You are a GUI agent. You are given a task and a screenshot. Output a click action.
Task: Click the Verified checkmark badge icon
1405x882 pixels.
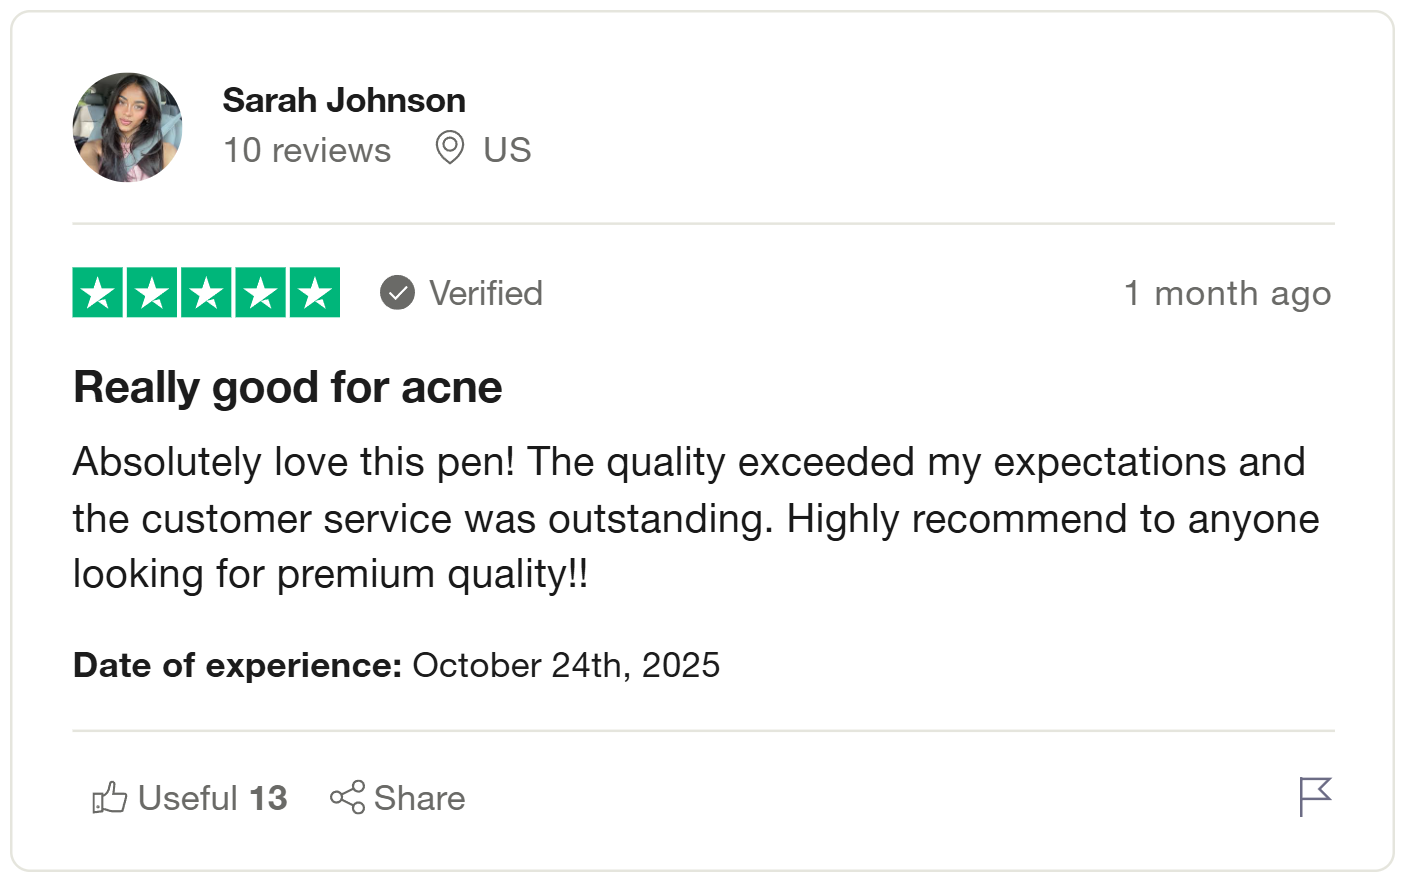click(397, 293)
